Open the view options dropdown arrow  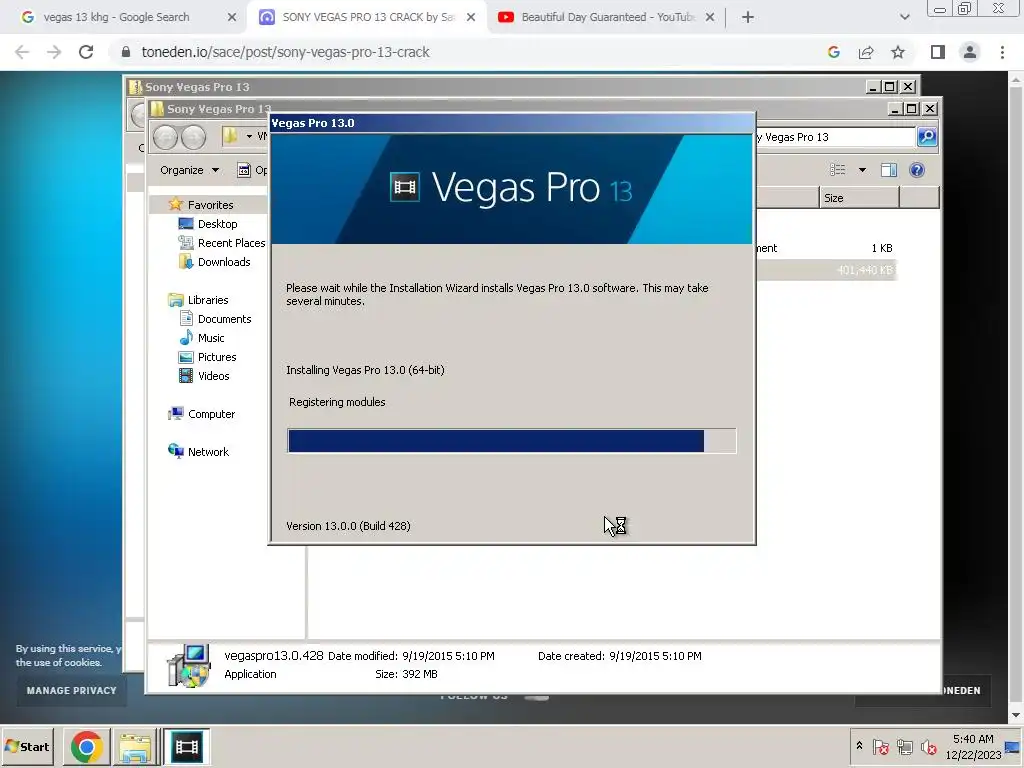coord(862,170)
